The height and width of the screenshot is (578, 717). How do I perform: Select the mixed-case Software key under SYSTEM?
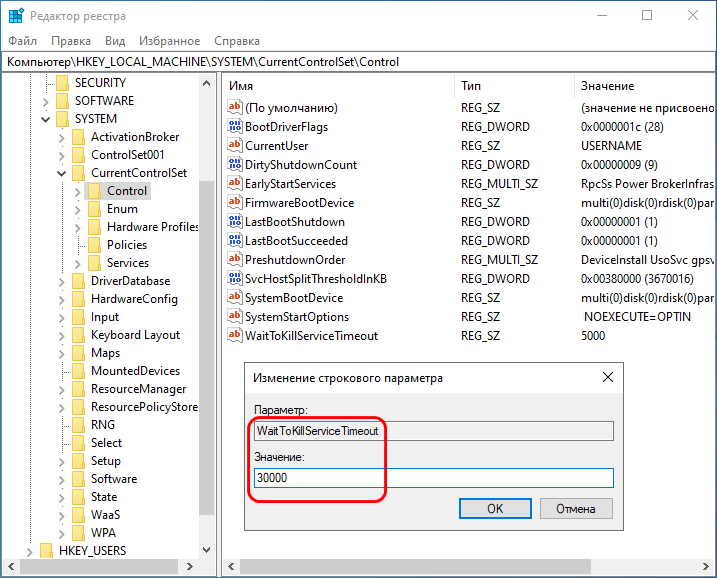(114, 479)
